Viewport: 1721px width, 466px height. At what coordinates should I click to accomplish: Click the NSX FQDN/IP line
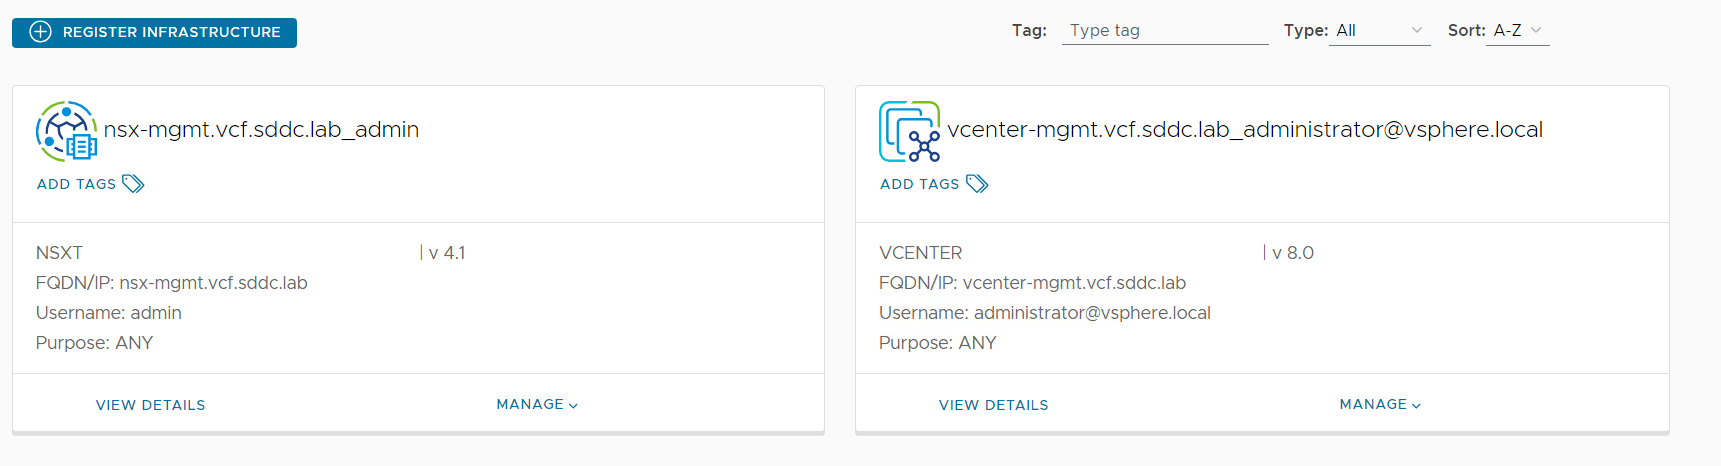pos(172,283)
